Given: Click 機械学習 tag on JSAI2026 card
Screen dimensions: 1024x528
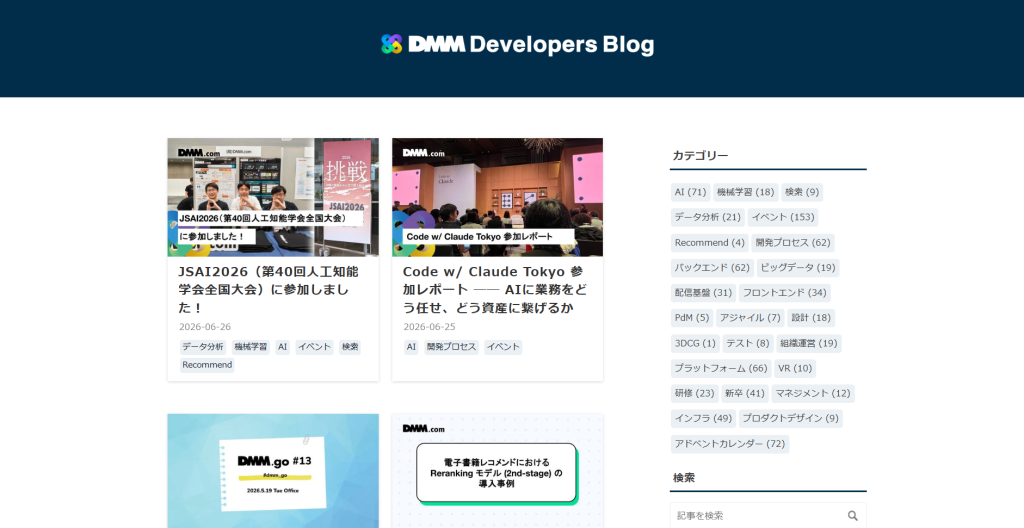Looking at the screenshot, I should (x=251, y=347).
